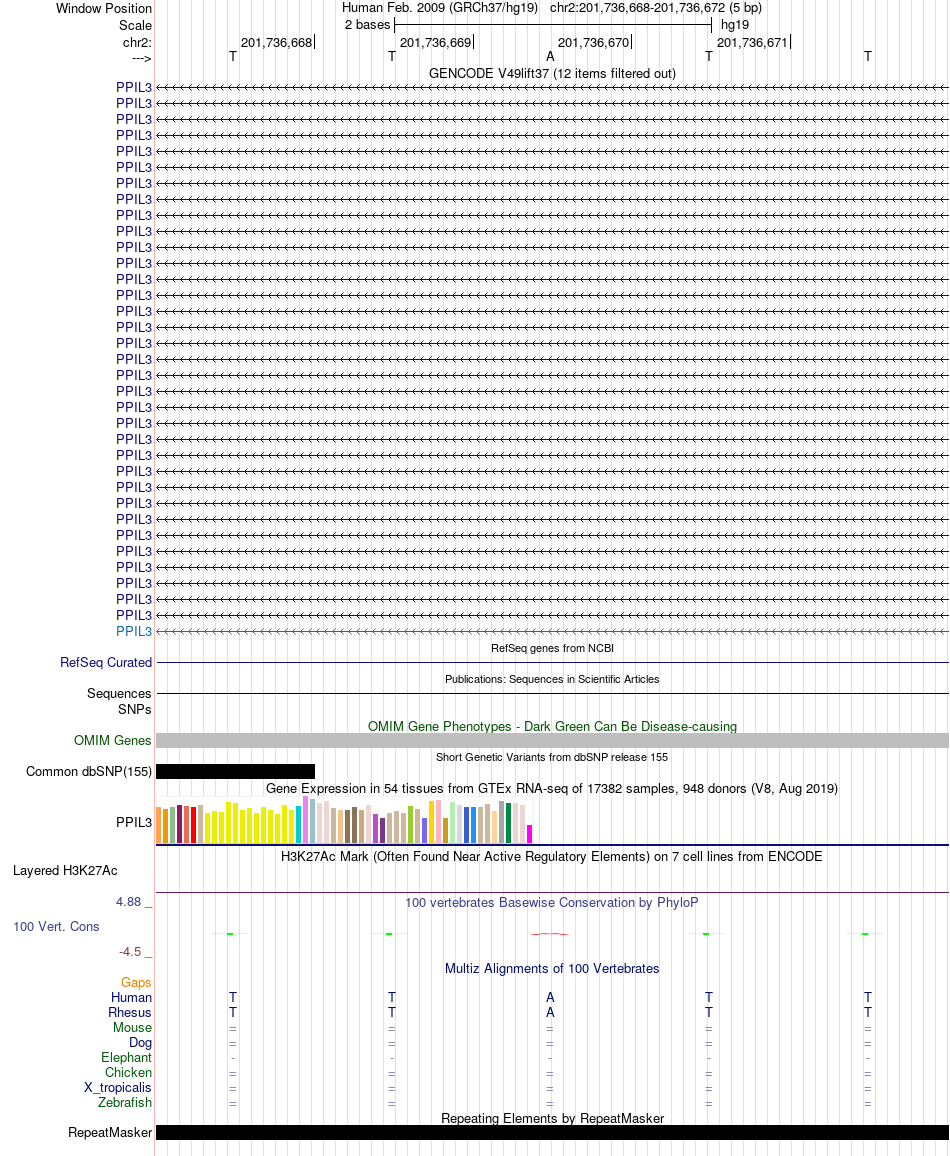Open Publications: Sequences in Scientific Articles title
The width and height of the screenshot is (950, 1156).
[x=552, y=679]
